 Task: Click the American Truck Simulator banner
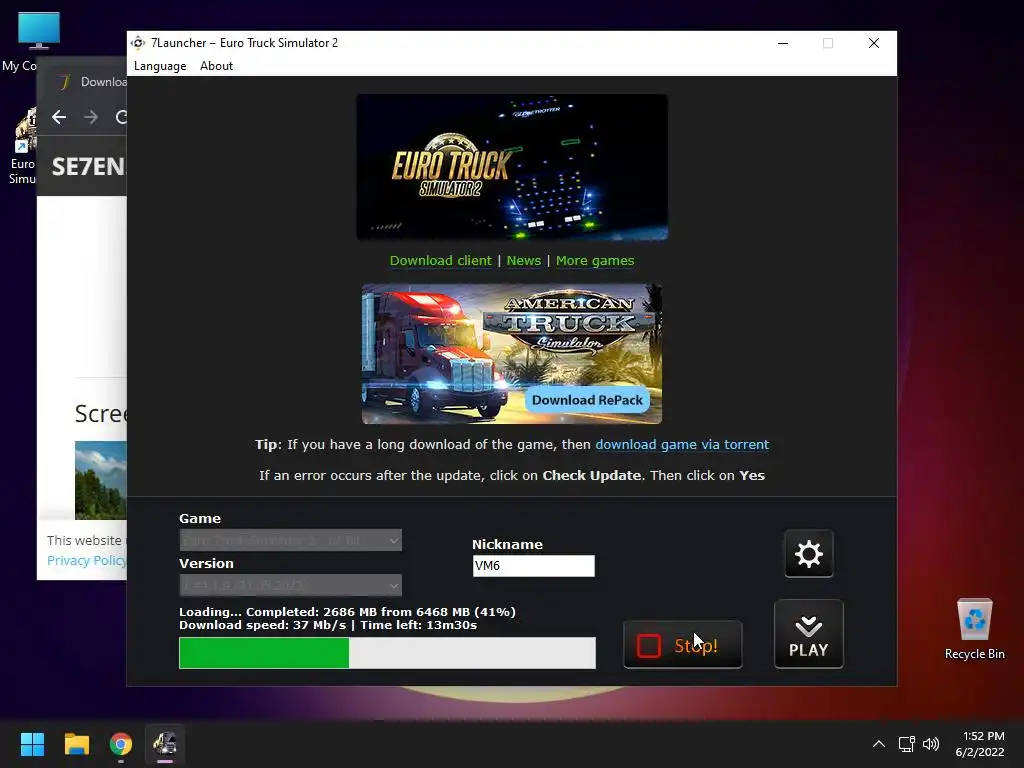click(x=512, y=353)
